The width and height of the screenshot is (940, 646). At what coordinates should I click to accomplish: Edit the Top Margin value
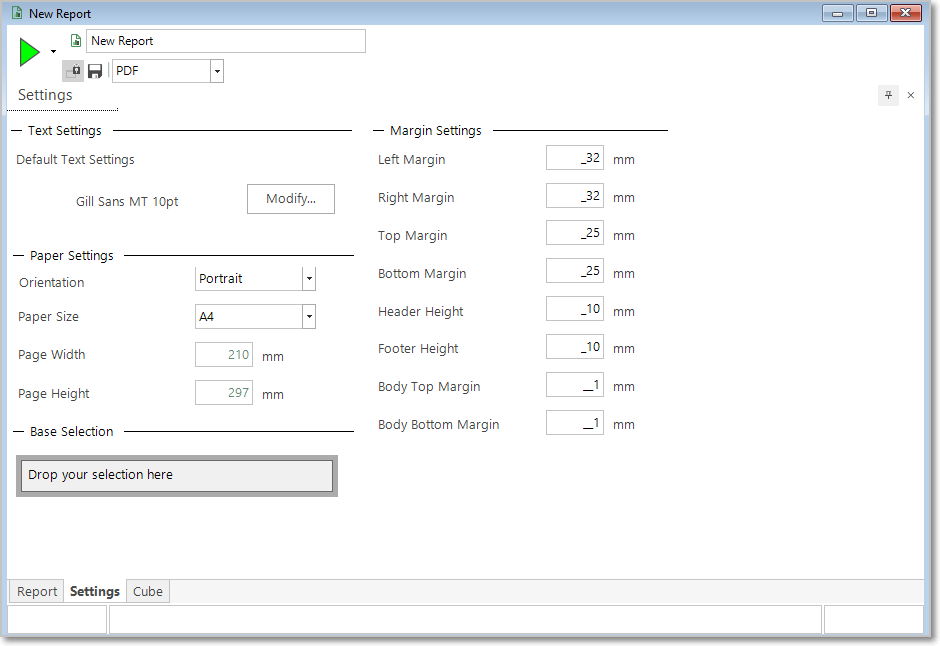(x=574, y=233)
